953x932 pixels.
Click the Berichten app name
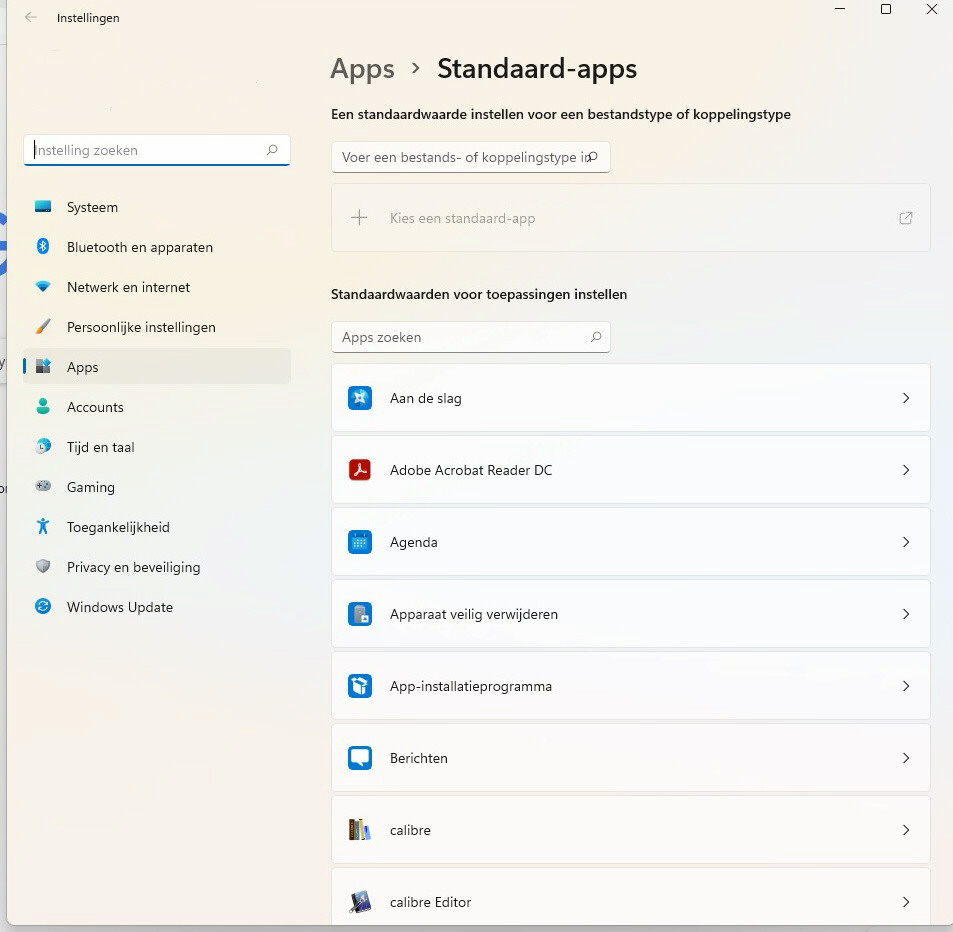(x=419, y=758)
